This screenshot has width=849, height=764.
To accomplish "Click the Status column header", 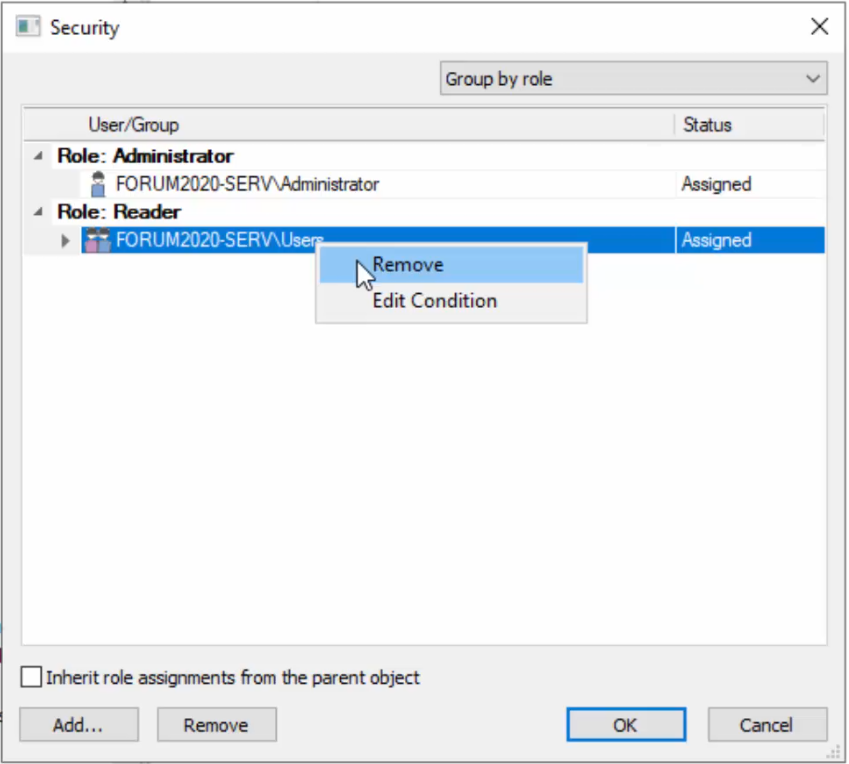I will [x=707, y=125].
